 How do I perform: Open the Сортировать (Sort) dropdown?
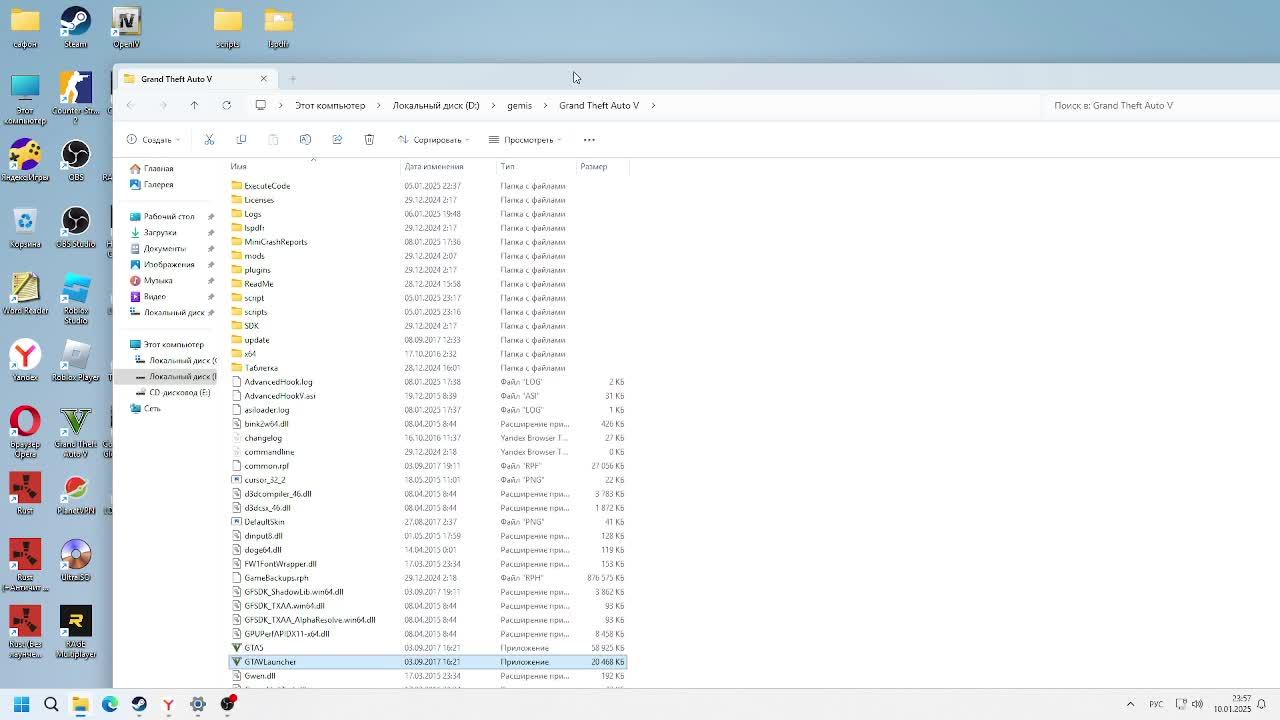434,140
